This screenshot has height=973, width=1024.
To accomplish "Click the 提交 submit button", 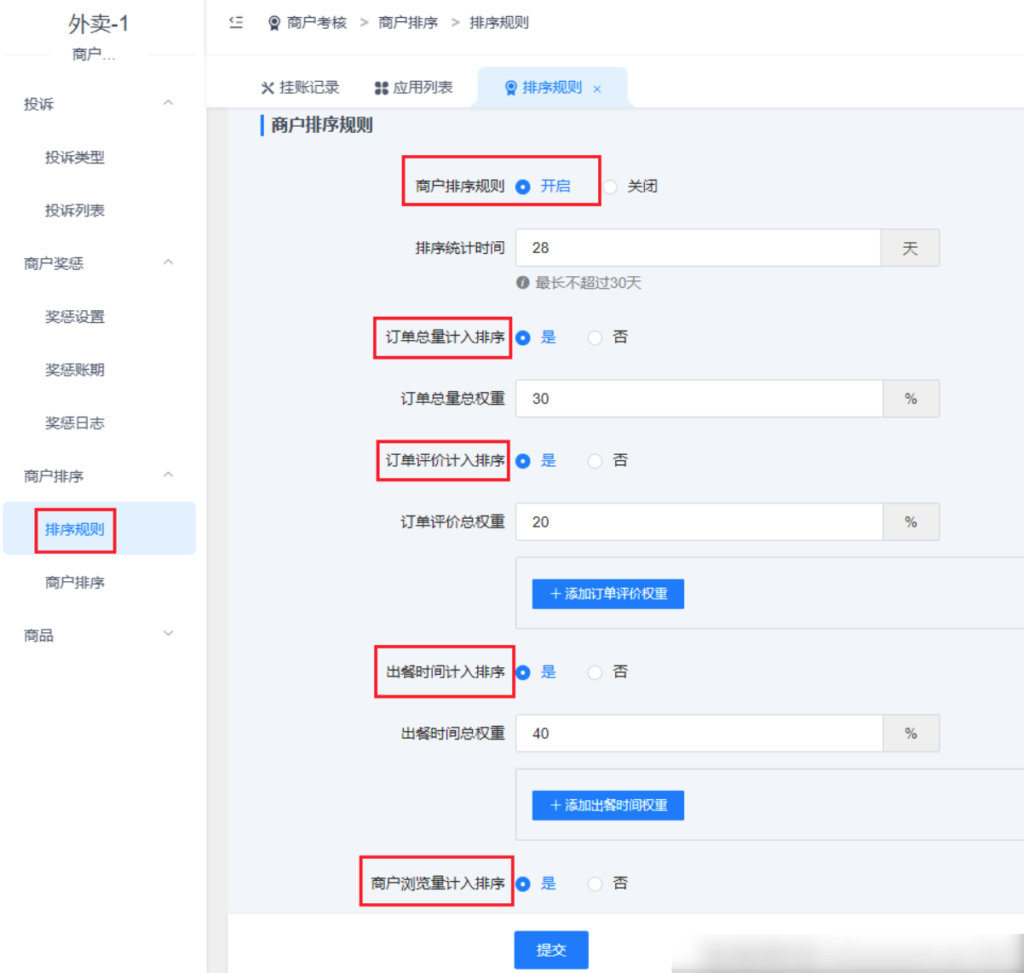I will 550,950.
